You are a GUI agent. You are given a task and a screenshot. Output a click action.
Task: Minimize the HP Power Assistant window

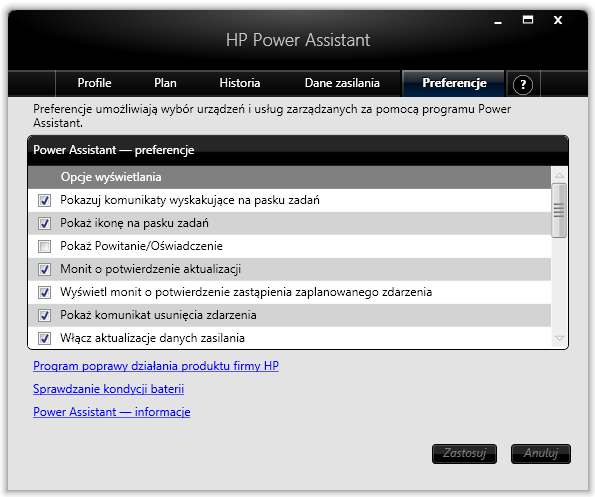(498, 22)
